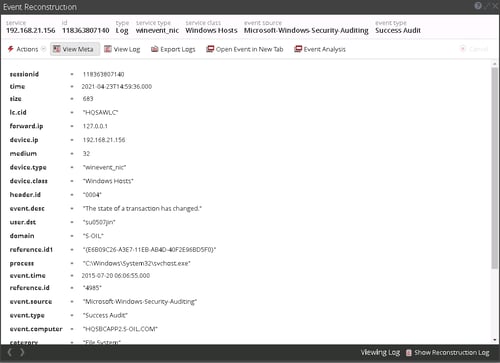500x363 pixels.
Task: Click the medium value 32
Action: click(86, 154)
